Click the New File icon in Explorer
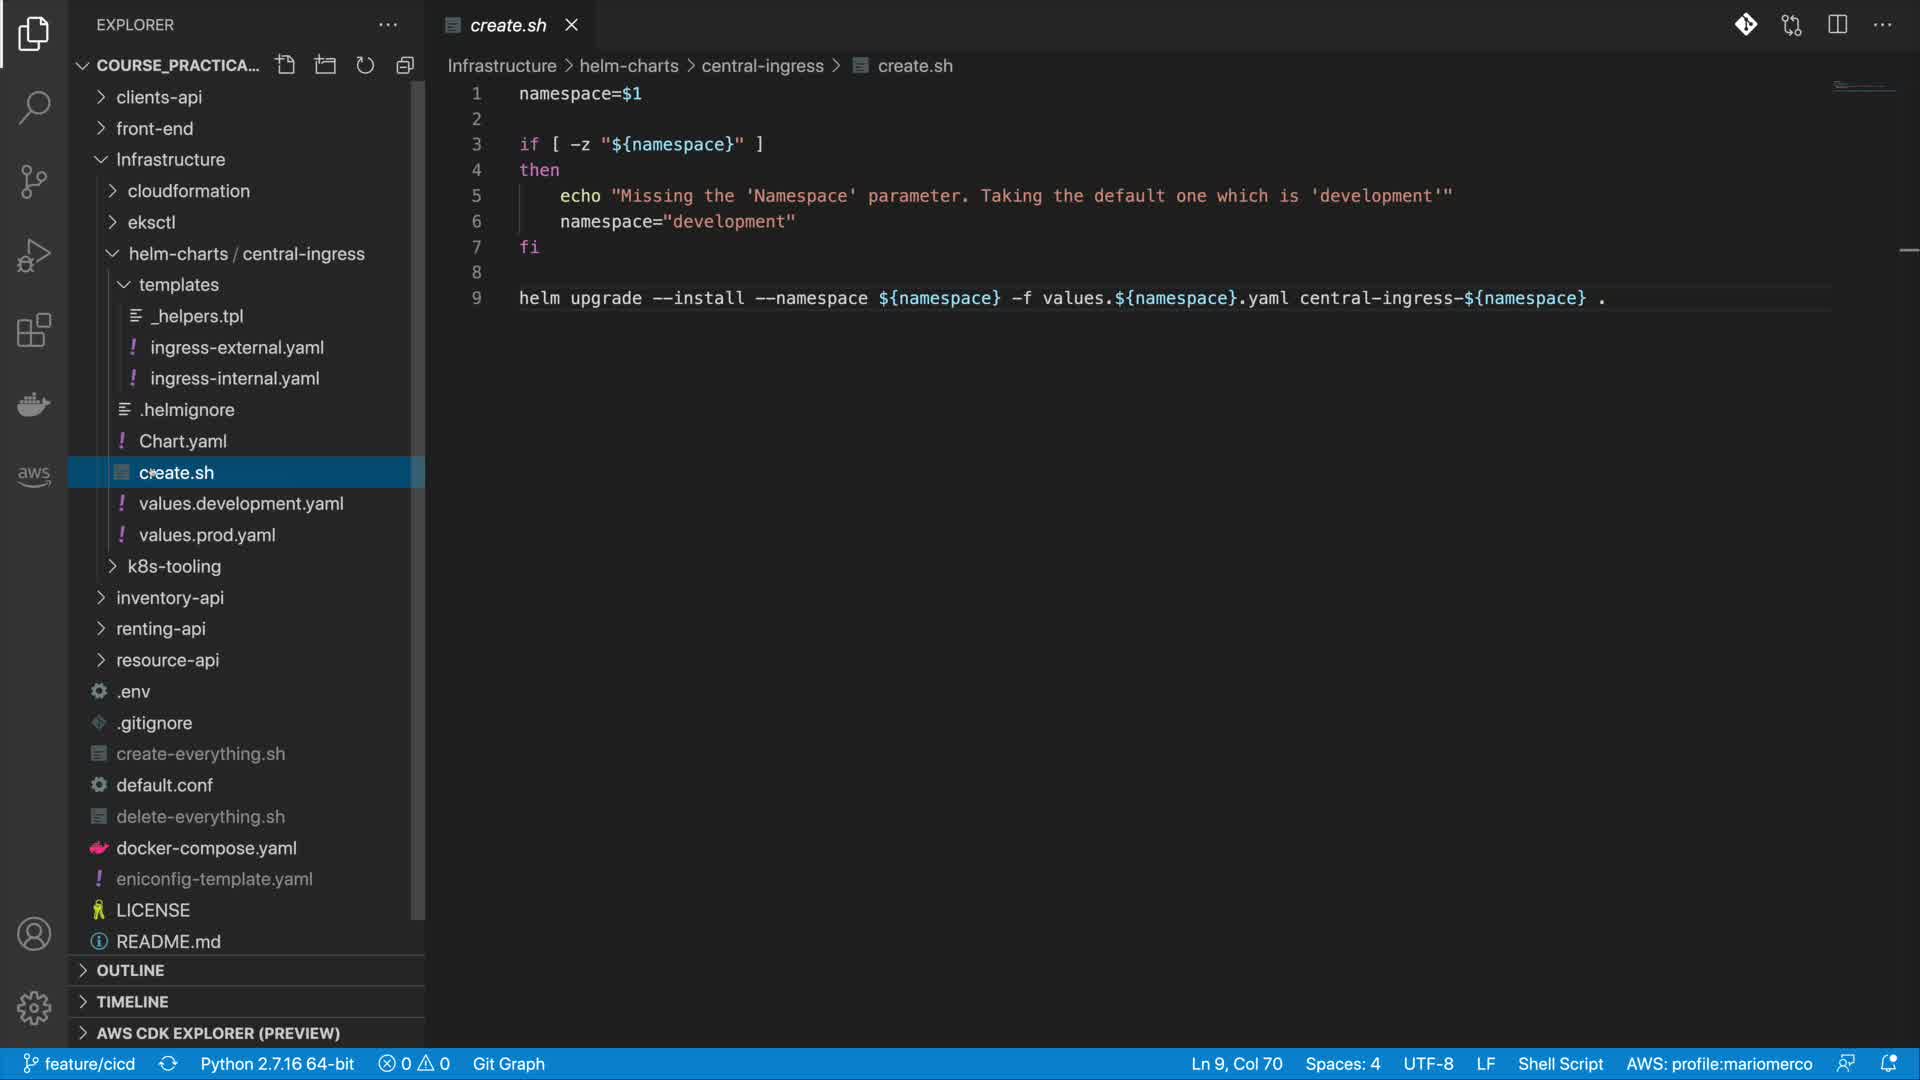This screenshot has width=1920, height=1080. (286, 65)
